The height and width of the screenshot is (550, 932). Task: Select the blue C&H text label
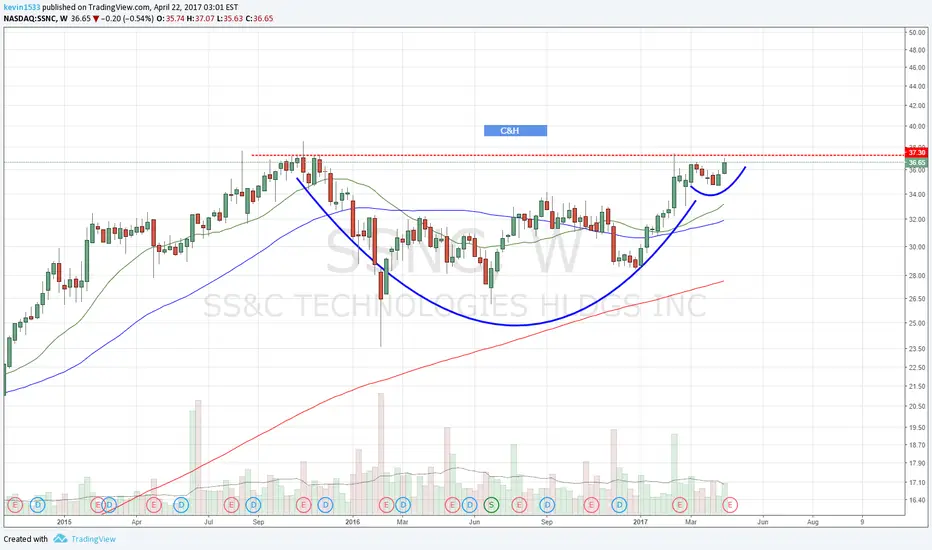pyautogui.click(x=515, y=131)
